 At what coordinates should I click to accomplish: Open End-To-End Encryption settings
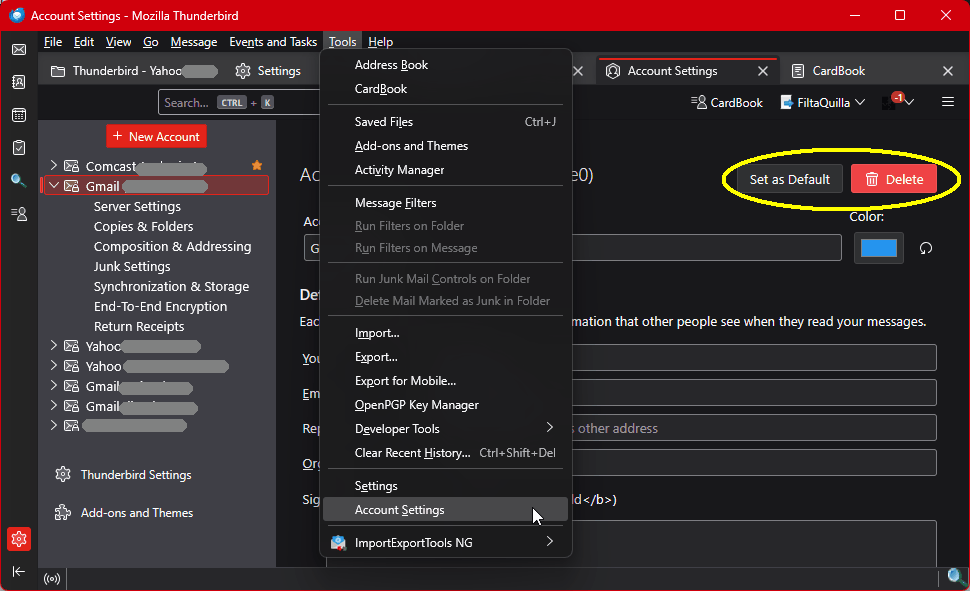(160, 306)
